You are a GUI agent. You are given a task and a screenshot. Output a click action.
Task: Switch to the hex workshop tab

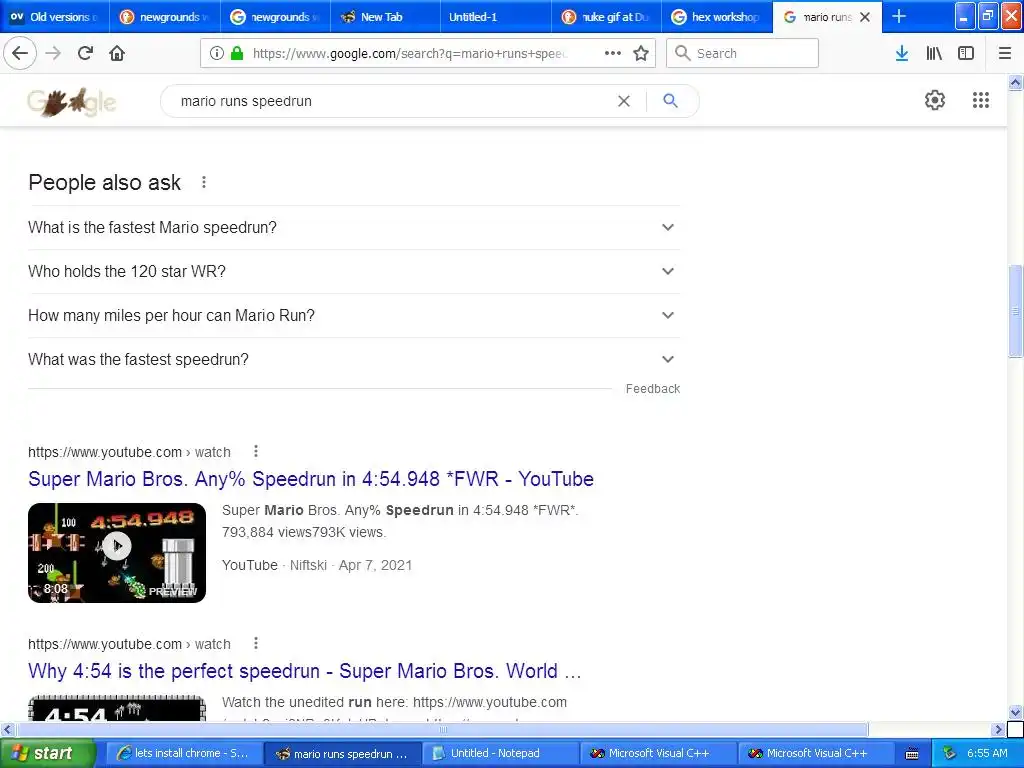point(716,17)
